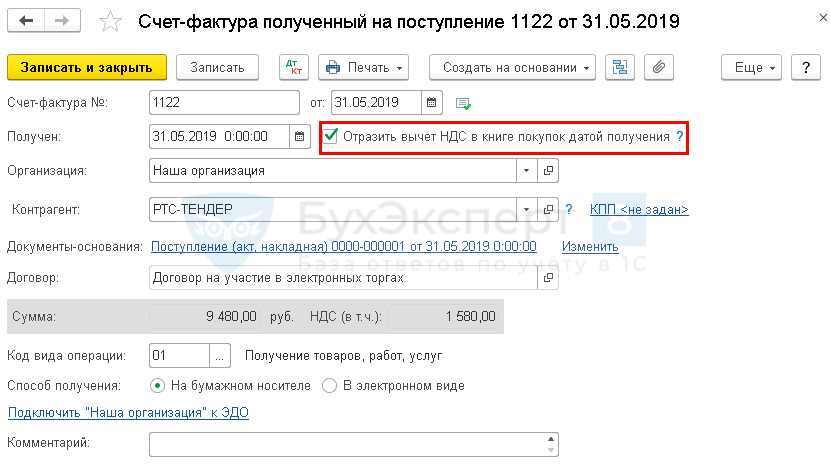Click the forward navigation arrow
This screenshot has height=470, width=830.
point(60,21)
